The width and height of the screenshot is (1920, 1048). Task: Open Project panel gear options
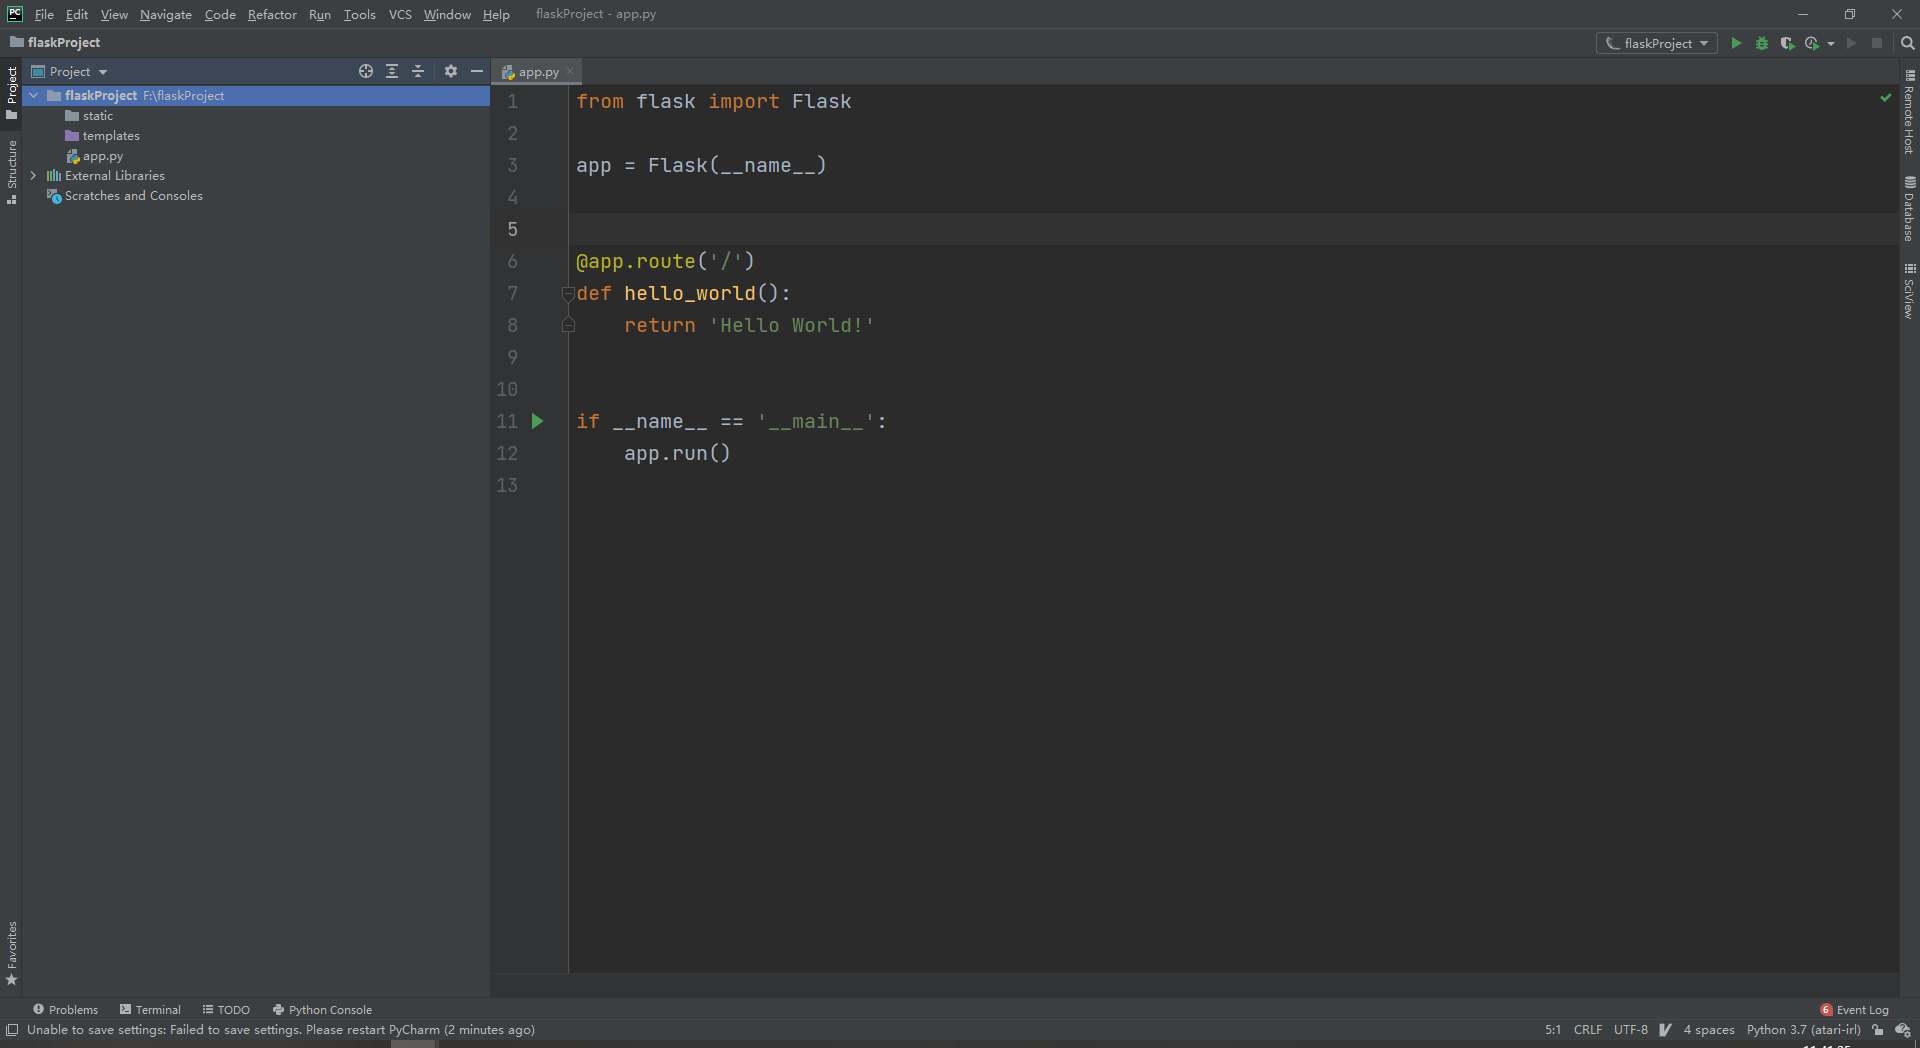451,71
